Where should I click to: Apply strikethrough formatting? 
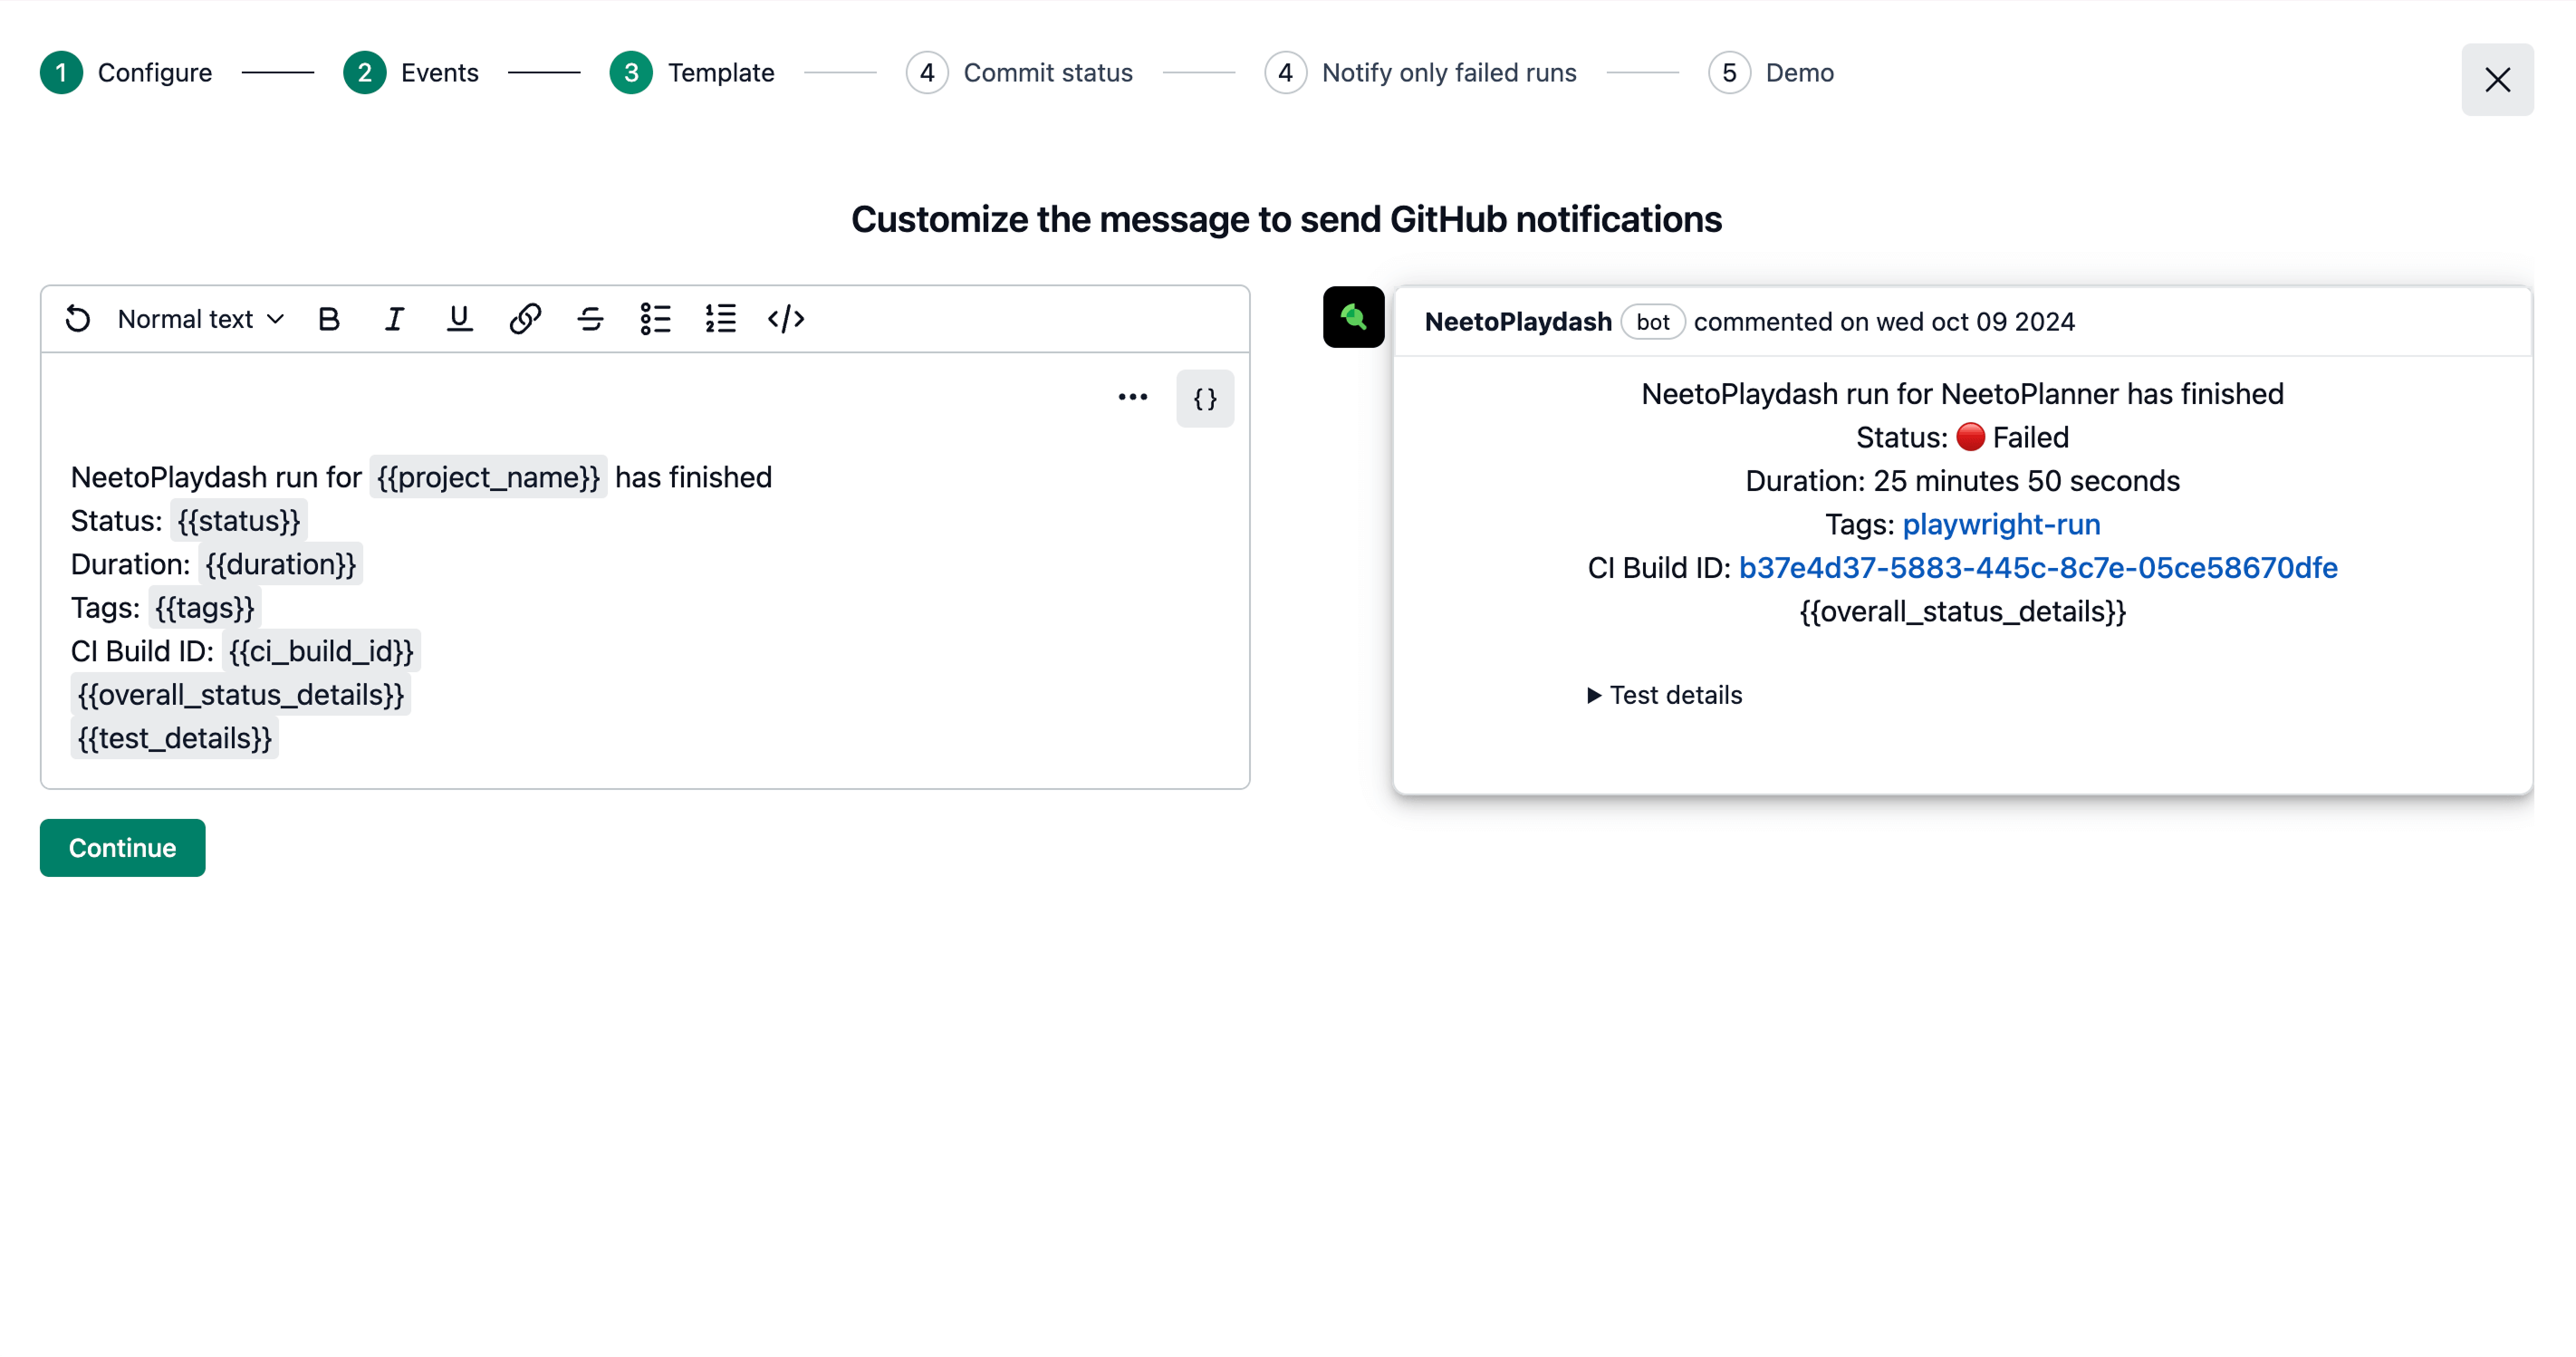click(x=590, y=319)
